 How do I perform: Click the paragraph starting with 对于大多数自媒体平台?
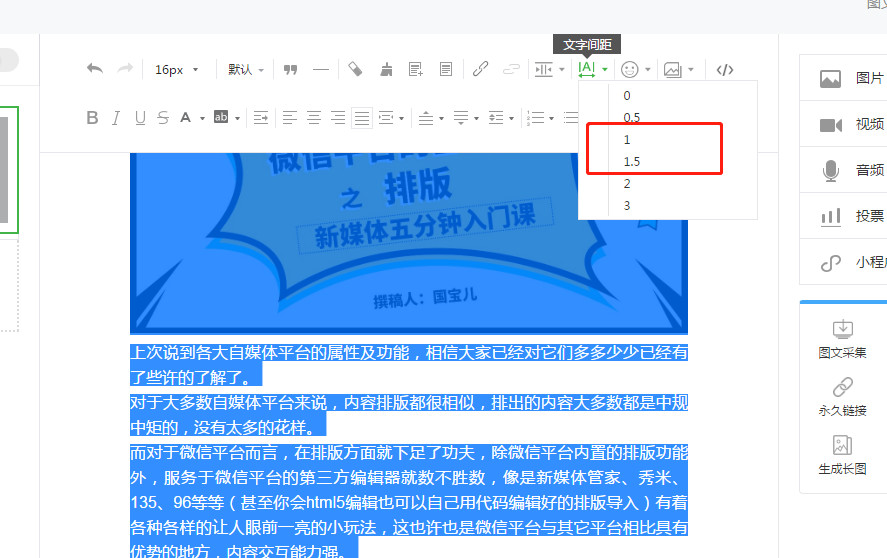(409, 415)
